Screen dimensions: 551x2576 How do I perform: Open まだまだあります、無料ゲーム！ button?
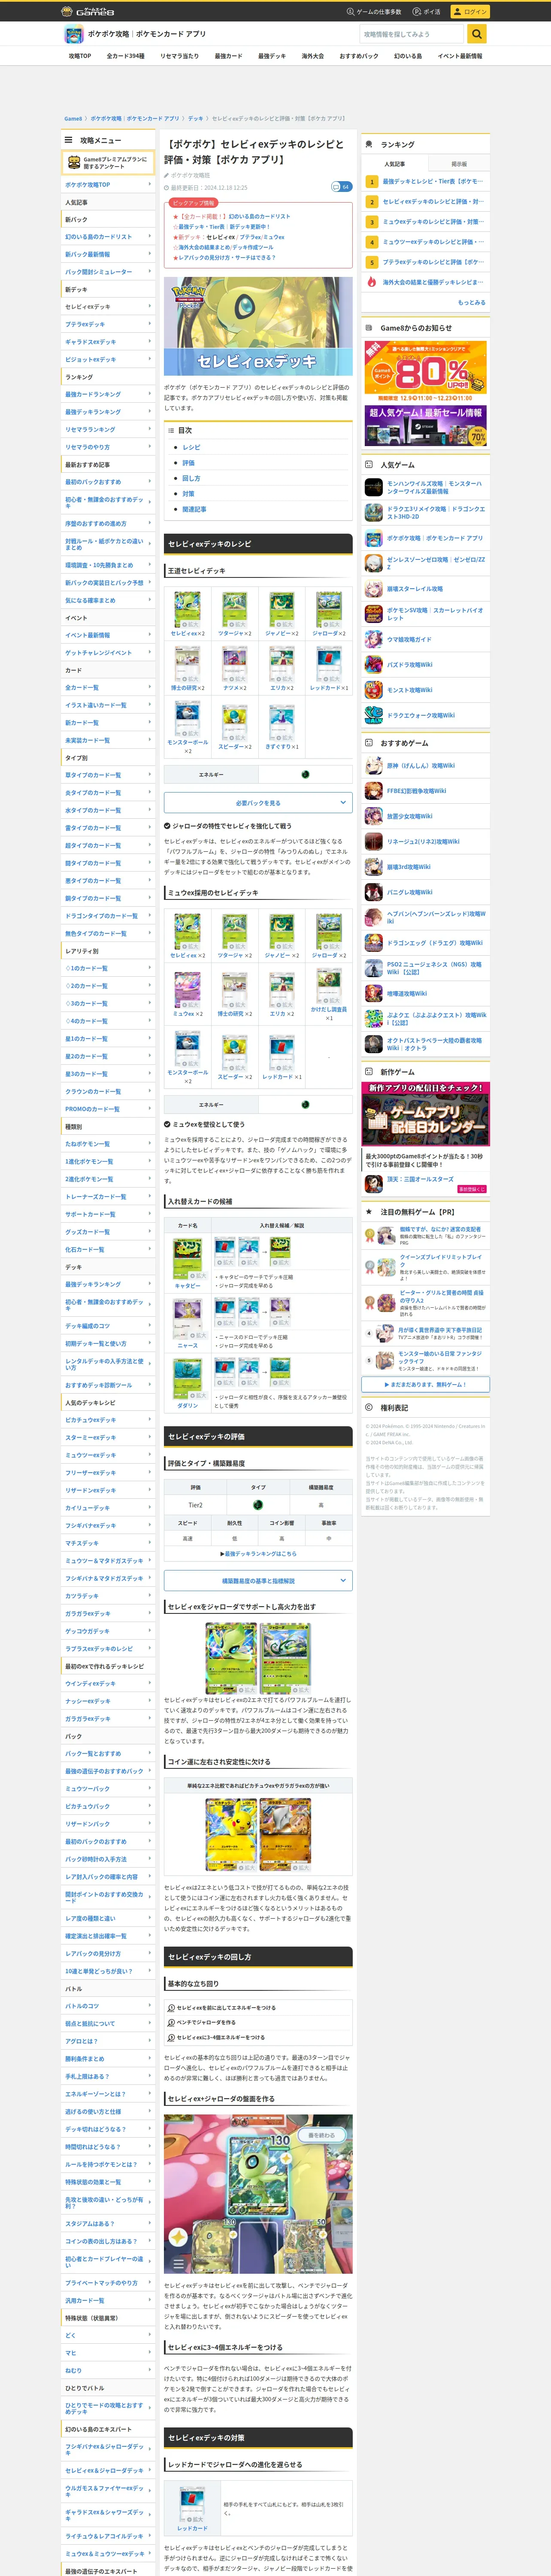426,1384
